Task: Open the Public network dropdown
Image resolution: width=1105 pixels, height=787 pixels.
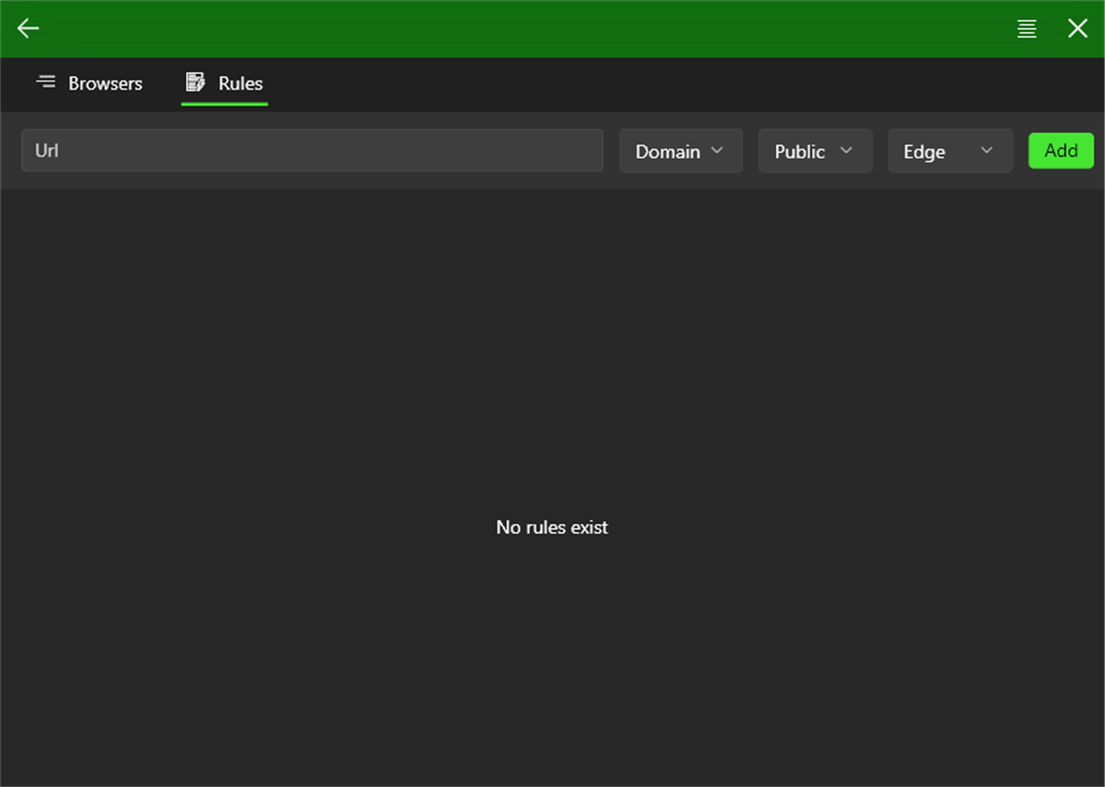Action: coord(815,151)
